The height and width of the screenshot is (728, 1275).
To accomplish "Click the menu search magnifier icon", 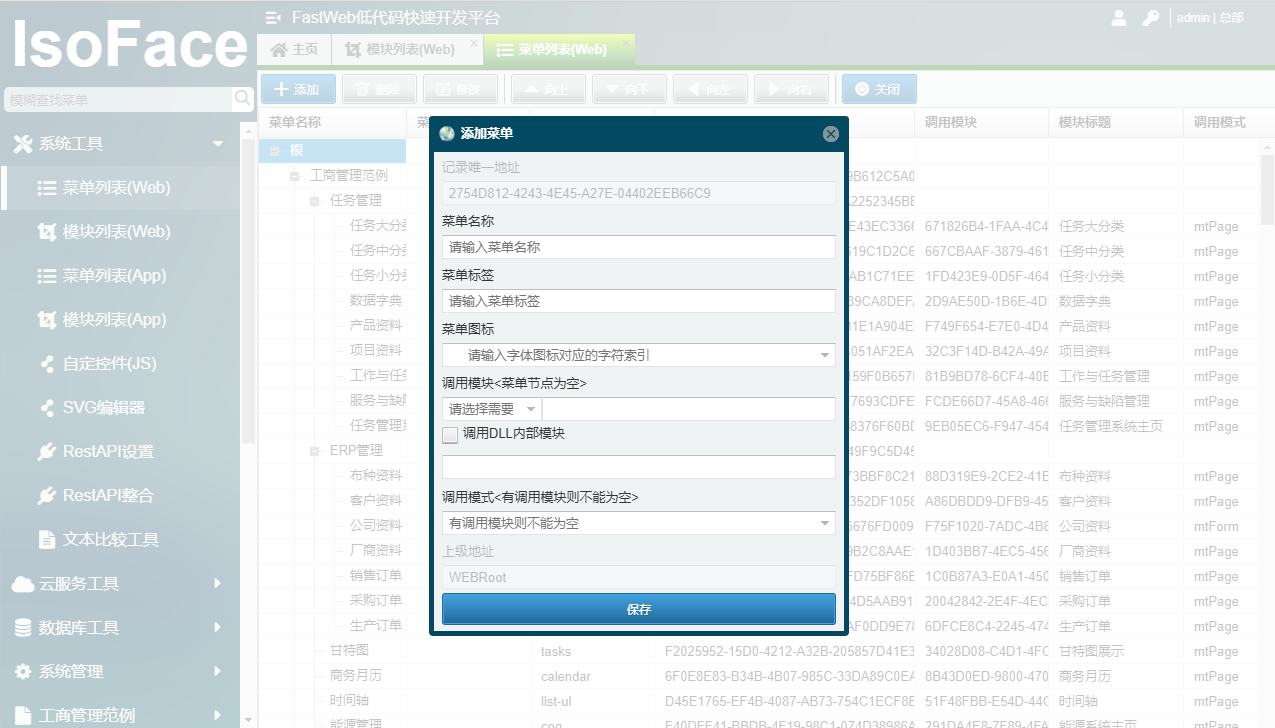I will [x=243, y=99].
